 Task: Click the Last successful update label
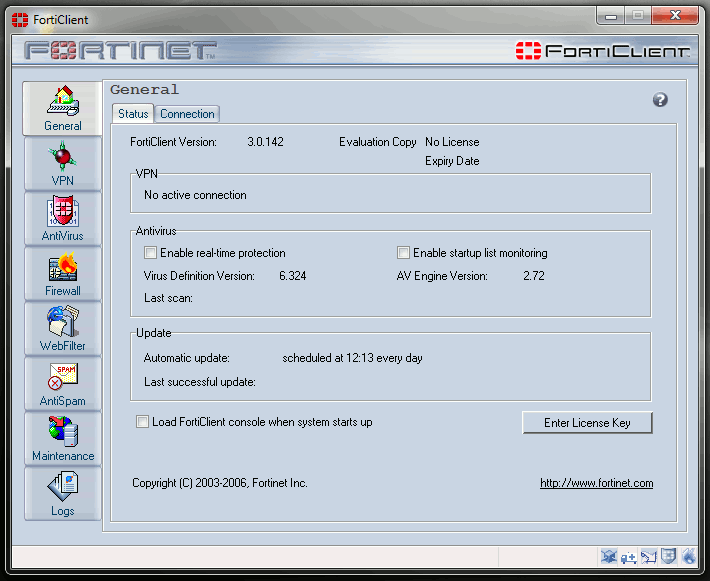(x=200, y=382)
